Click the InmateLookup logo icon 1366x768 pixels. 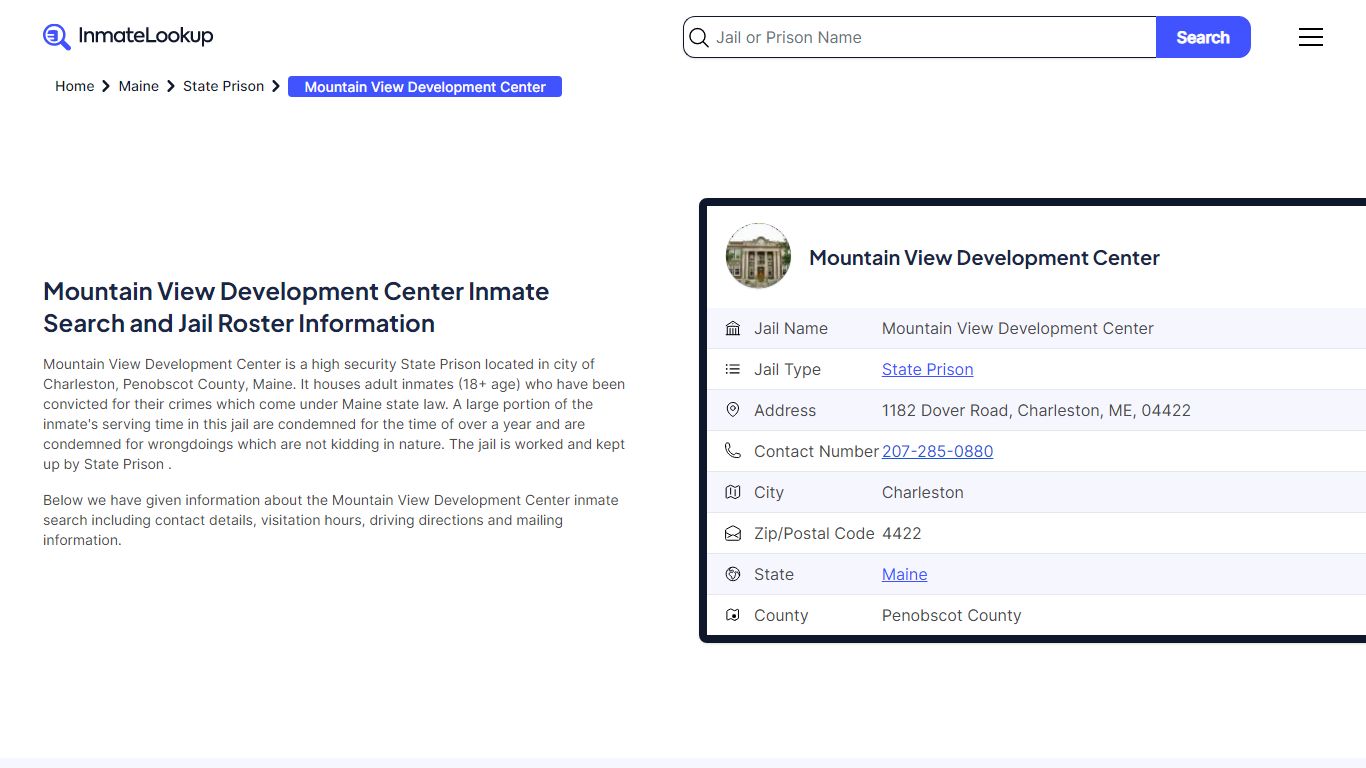[x=57, y=37]
